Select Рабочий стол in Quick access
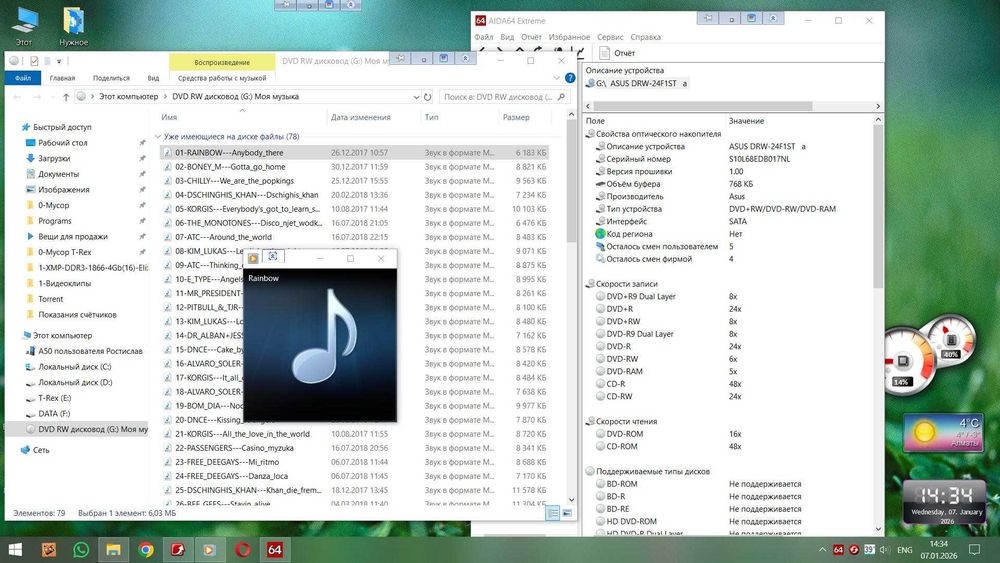This screenshot has width=1000, height=563. pos(62,143)
